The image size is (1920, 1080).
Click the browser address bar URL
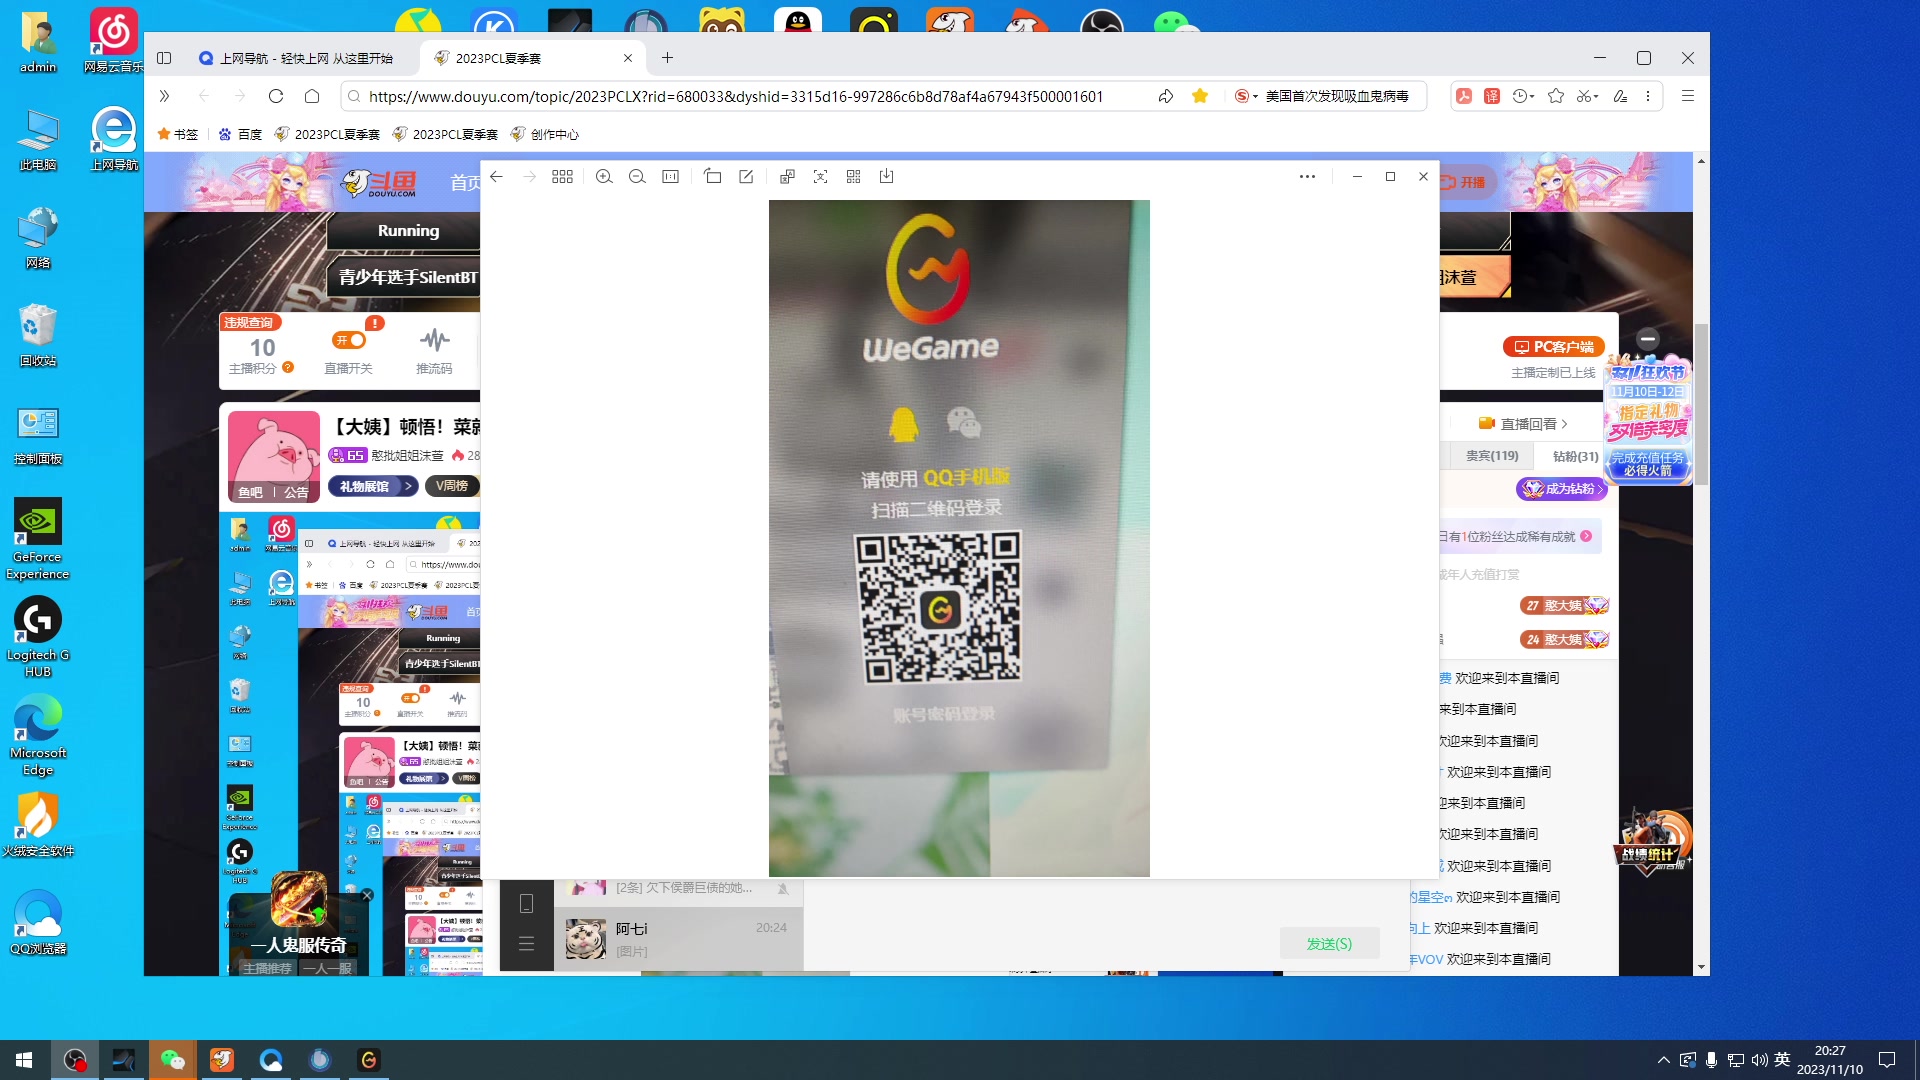point(736,96)
